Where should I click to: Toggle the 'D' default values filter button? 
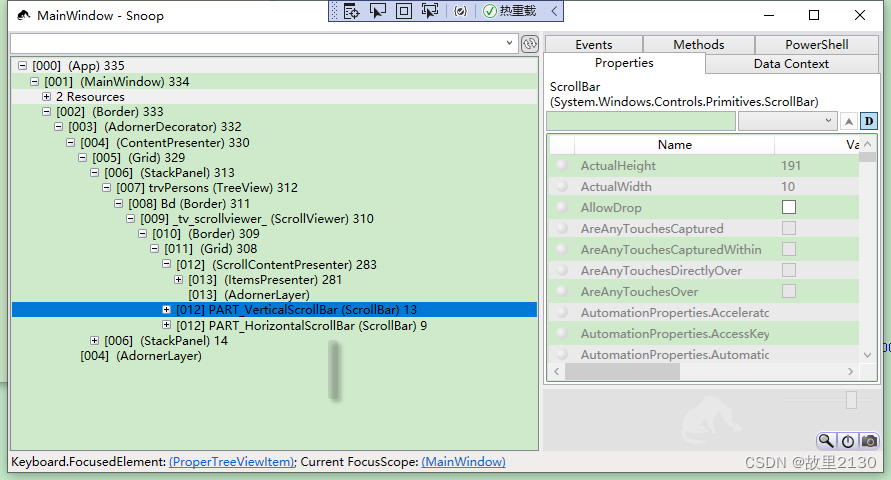tap(868, 121)
